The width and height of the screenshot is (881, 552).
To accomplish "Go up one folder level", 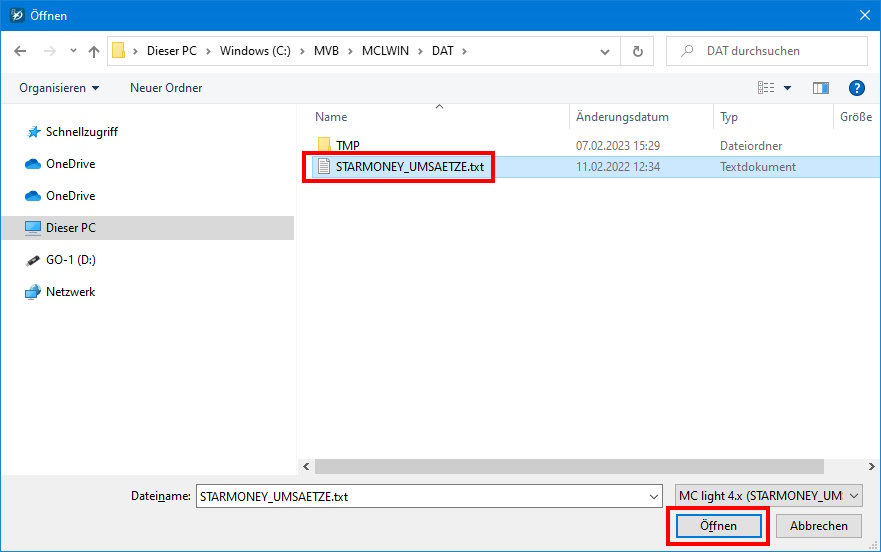I will point(94,52).
